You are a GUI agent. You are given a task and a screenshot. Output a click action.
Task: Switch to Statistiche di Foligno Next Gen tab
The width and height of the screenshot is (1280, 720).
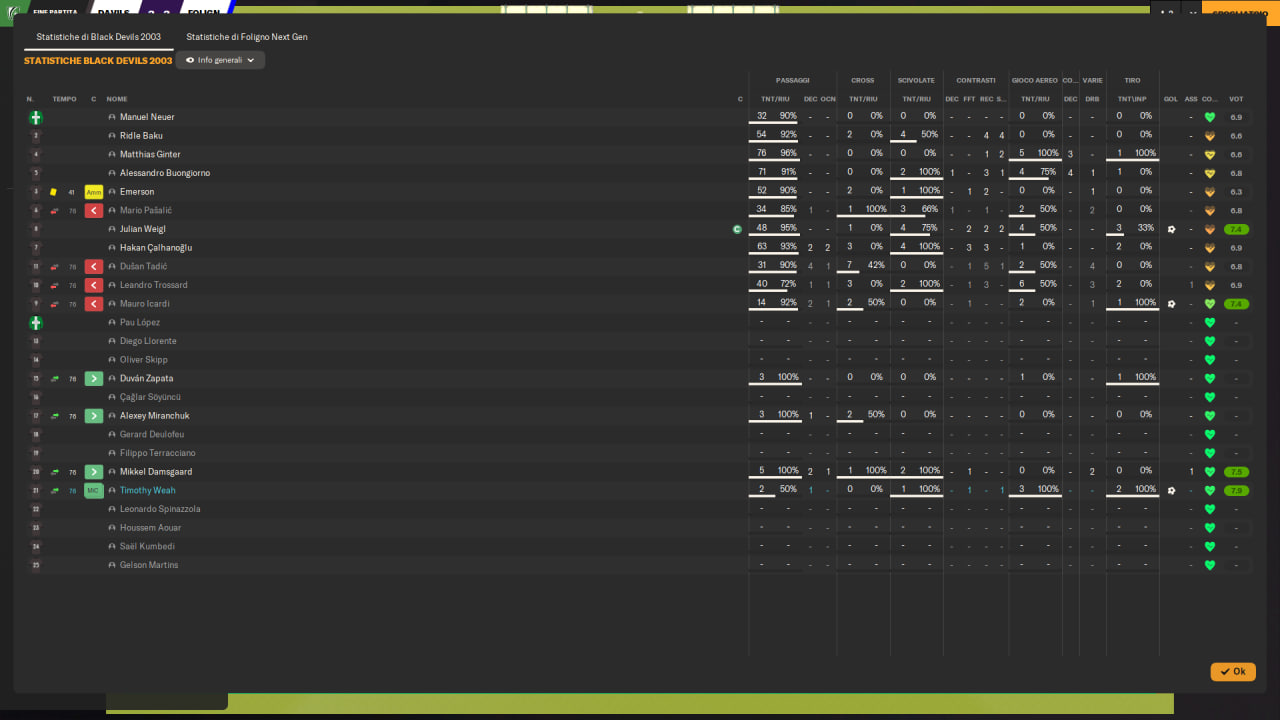click(247, 37)
